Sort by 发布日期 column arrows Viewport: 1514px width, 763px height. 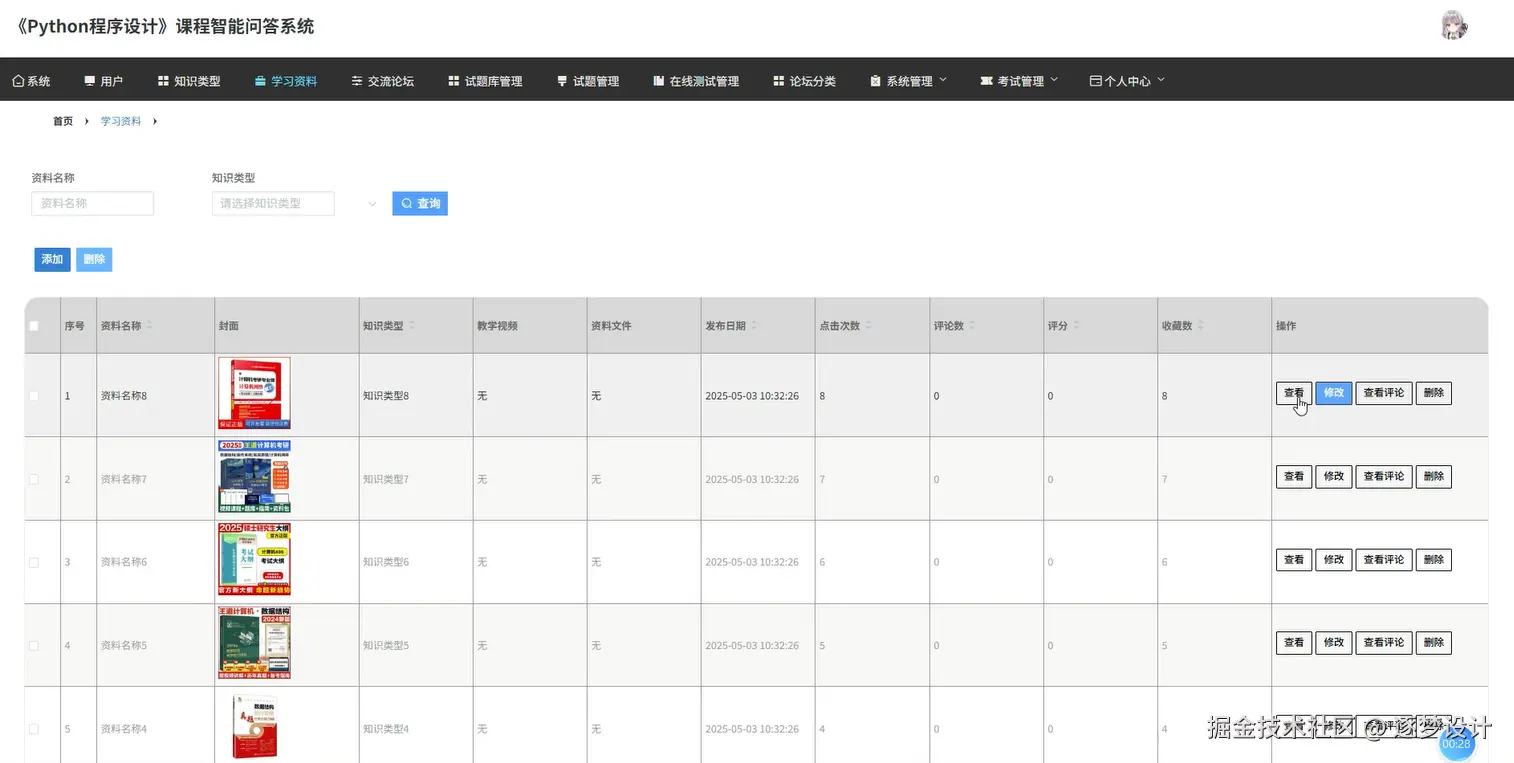(x=754, y=326)
